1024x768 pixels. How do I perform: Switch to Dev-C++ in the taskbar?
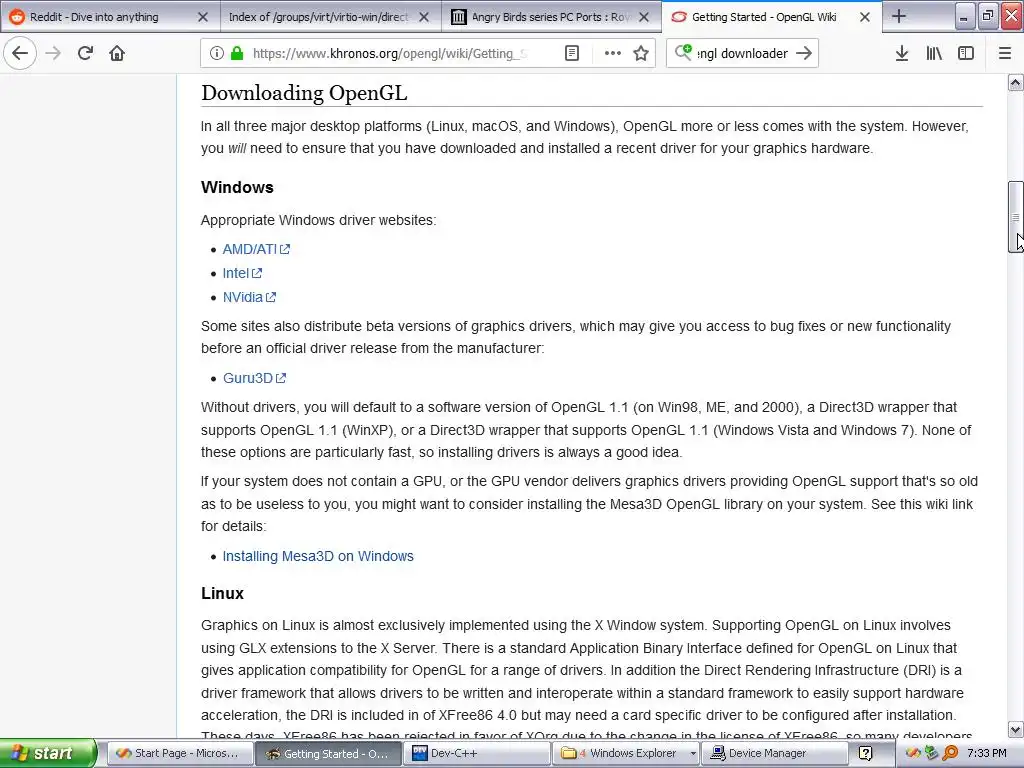coord(477,754)
